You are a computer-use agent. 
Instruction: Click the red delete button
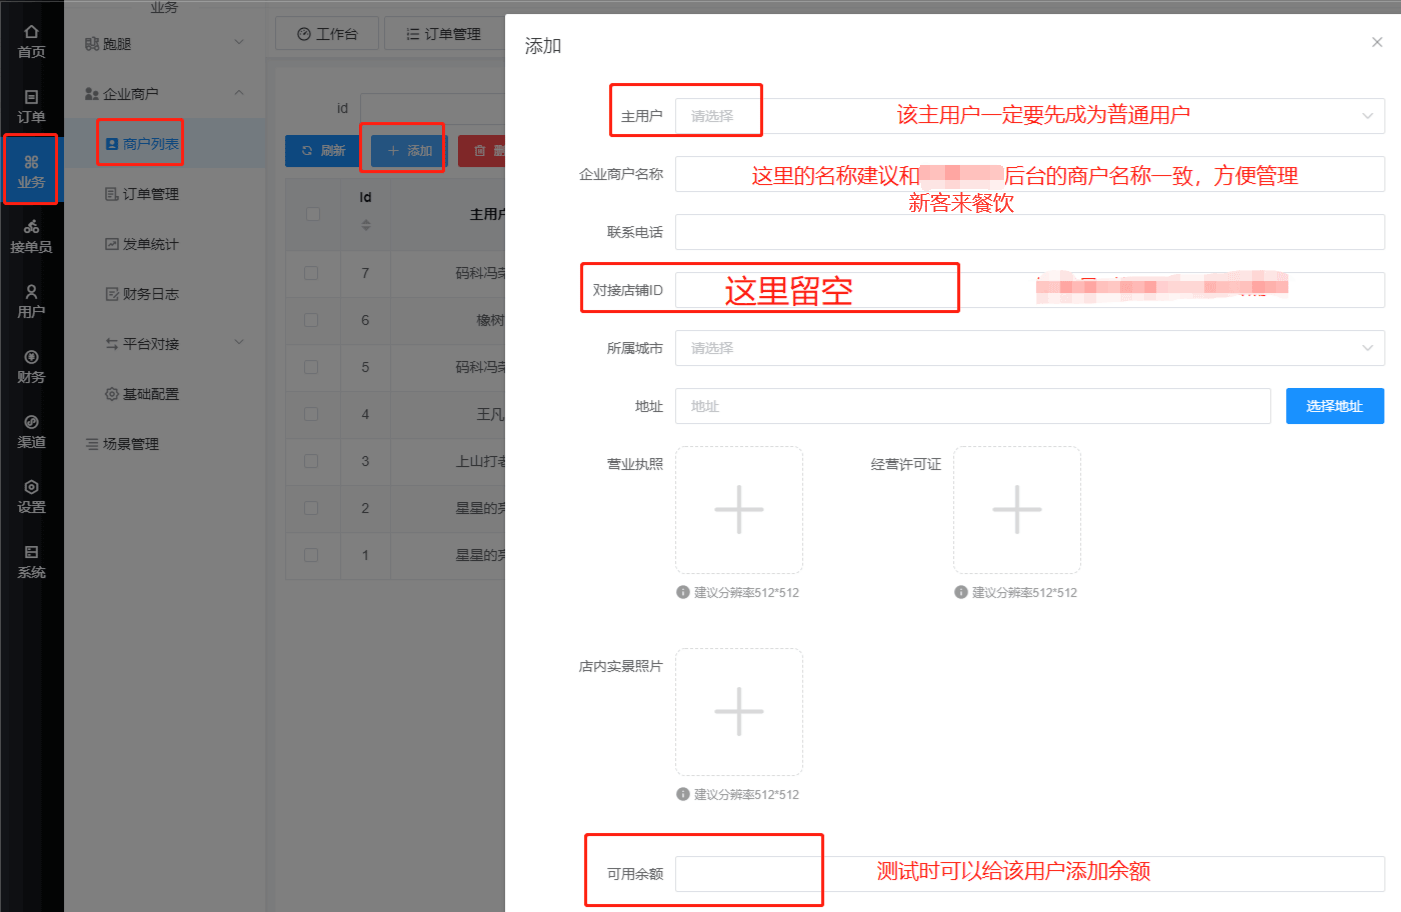point(482,151)
